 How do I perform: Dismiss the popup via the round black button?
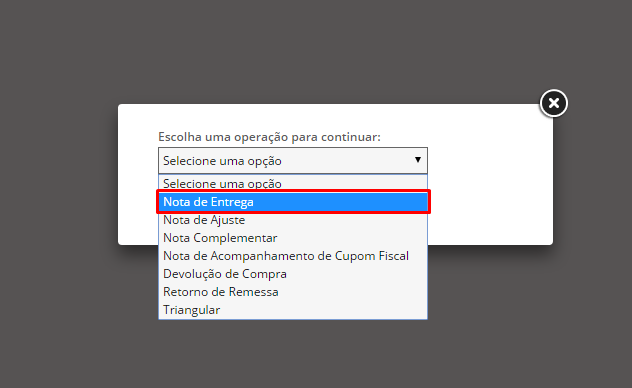[x=553, y=103]
